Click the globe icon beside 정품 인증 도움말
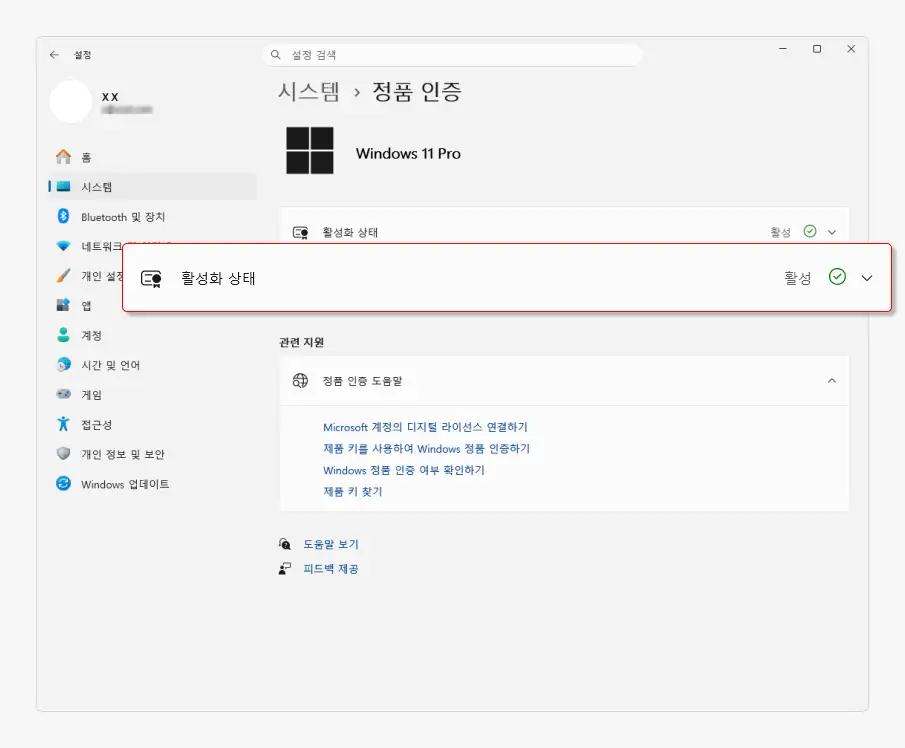Image resolution: width=905 pixels, height=748 pixels. (x=300, y=381)
